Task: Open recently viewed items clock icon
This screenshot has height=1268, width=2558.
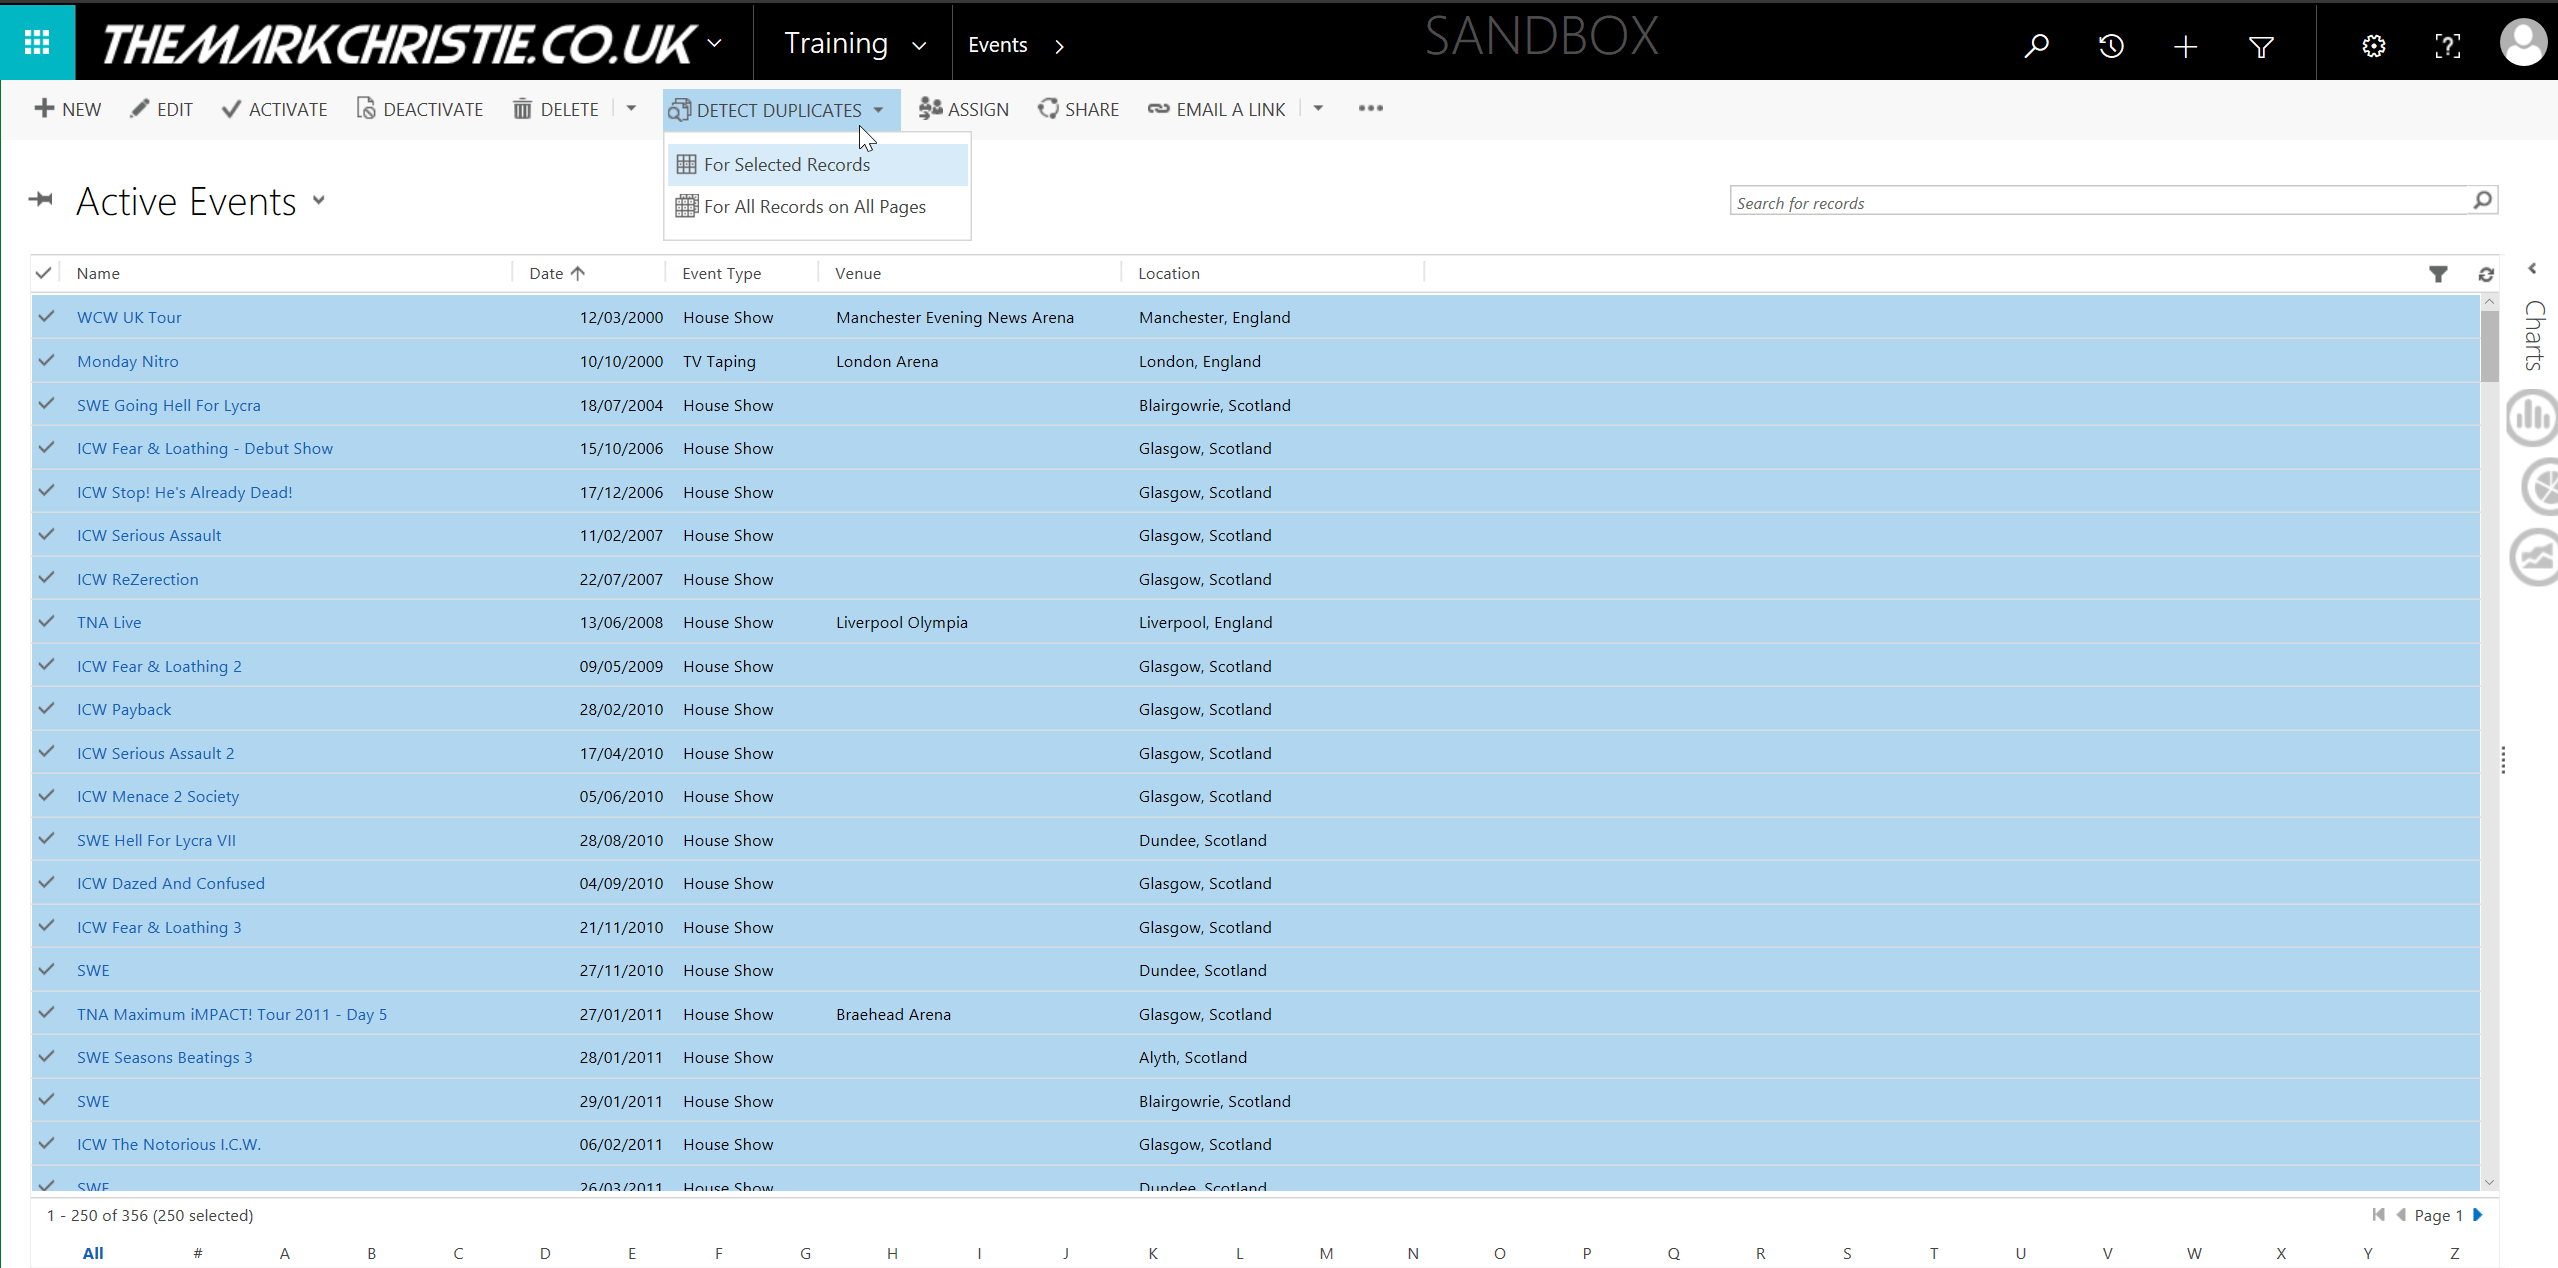Action: 2111,46
